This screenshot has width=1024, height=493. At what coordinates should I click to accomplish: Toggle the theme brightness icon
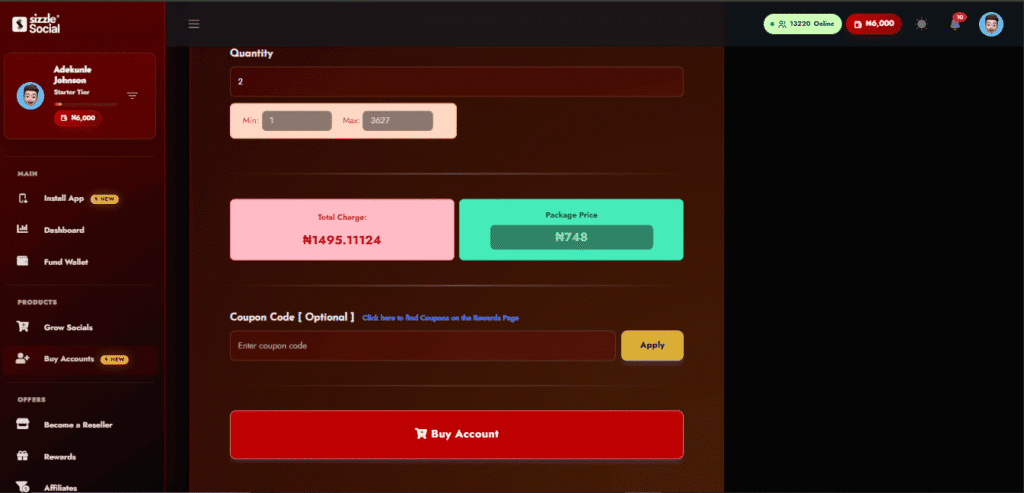click(x=921, y=24)
